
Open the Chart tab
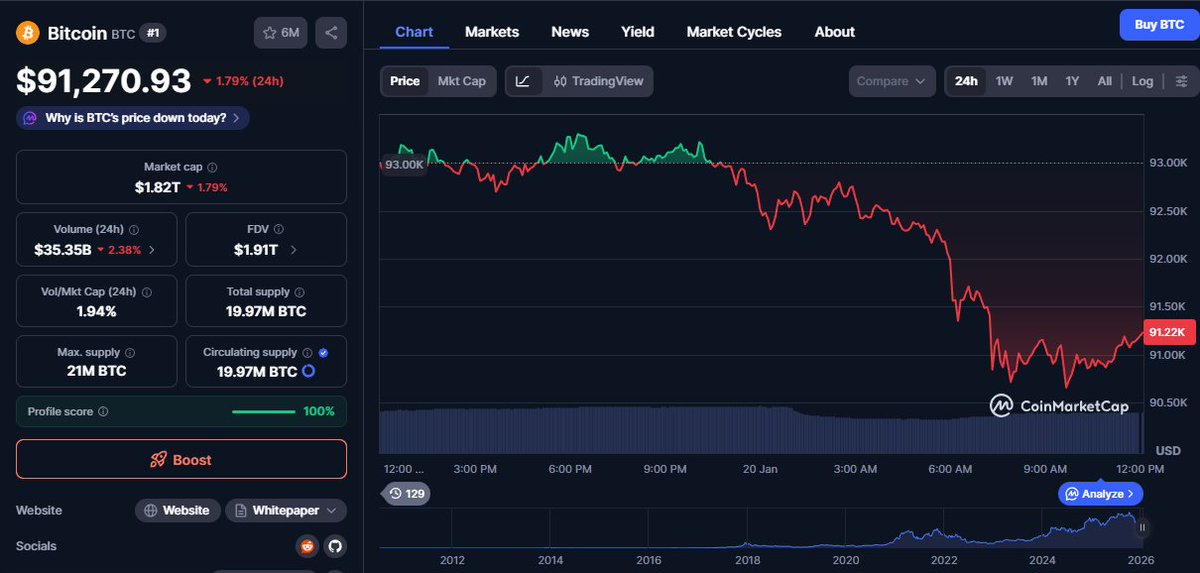(414, 32)
